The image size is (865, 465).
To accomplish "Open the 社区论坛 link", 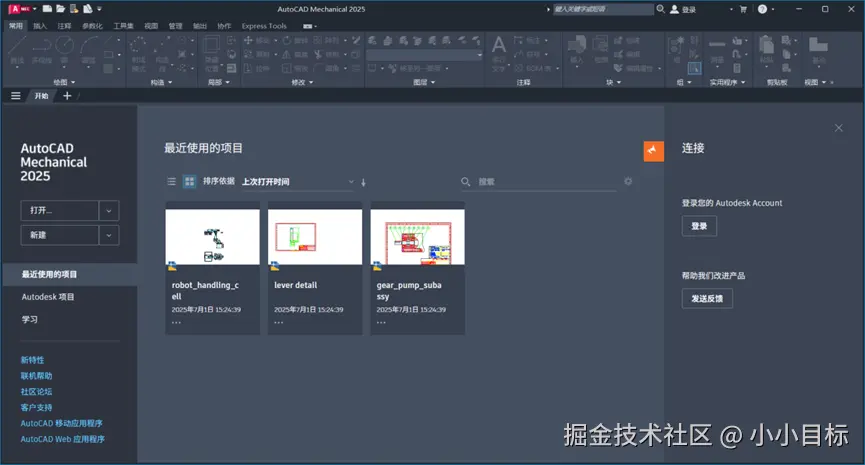I will [36, 392].
